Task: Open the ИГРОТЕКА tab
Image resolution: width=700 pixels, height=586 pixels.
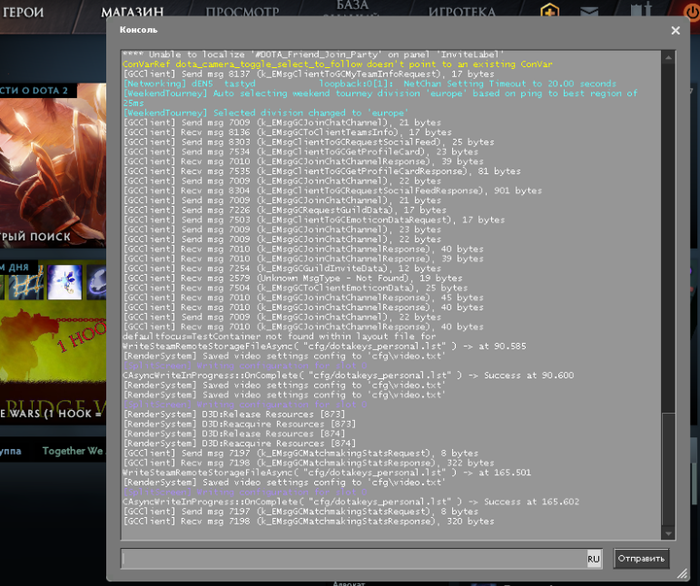Action: coord(462,12)
